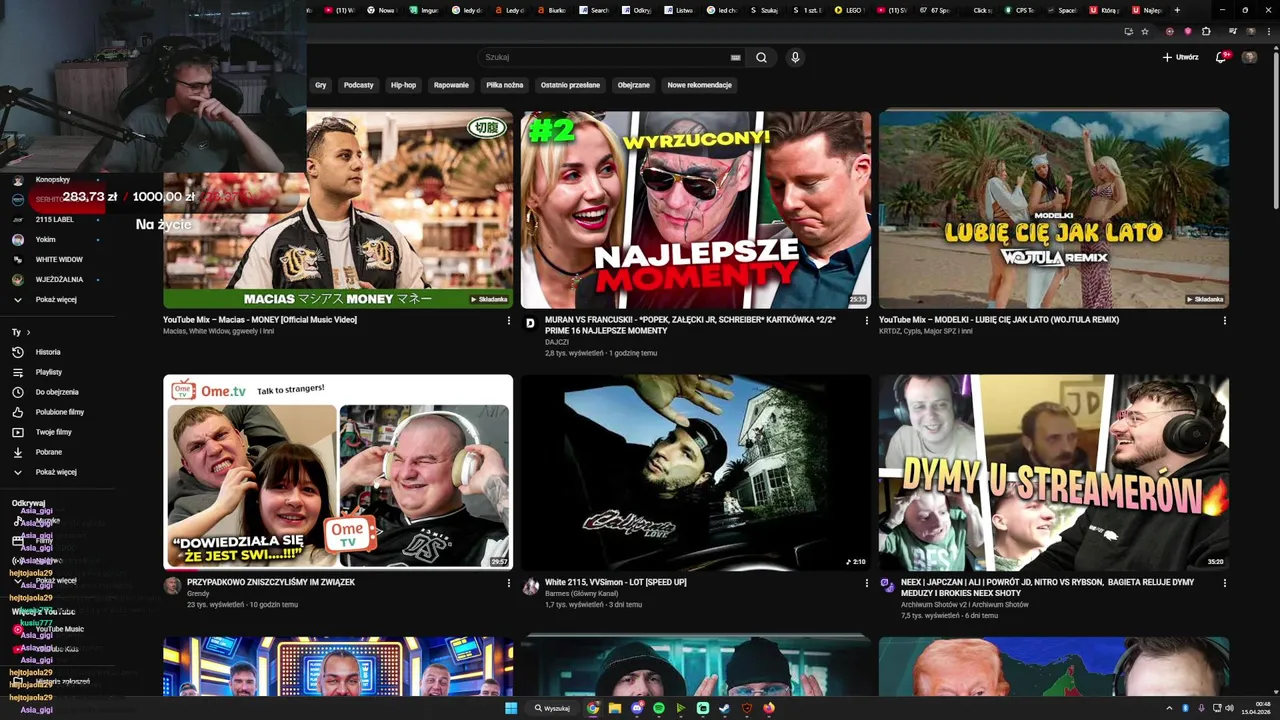
Task: Open the Najlepsze Momenty video thumbnail
Action: tap(696, 209)
